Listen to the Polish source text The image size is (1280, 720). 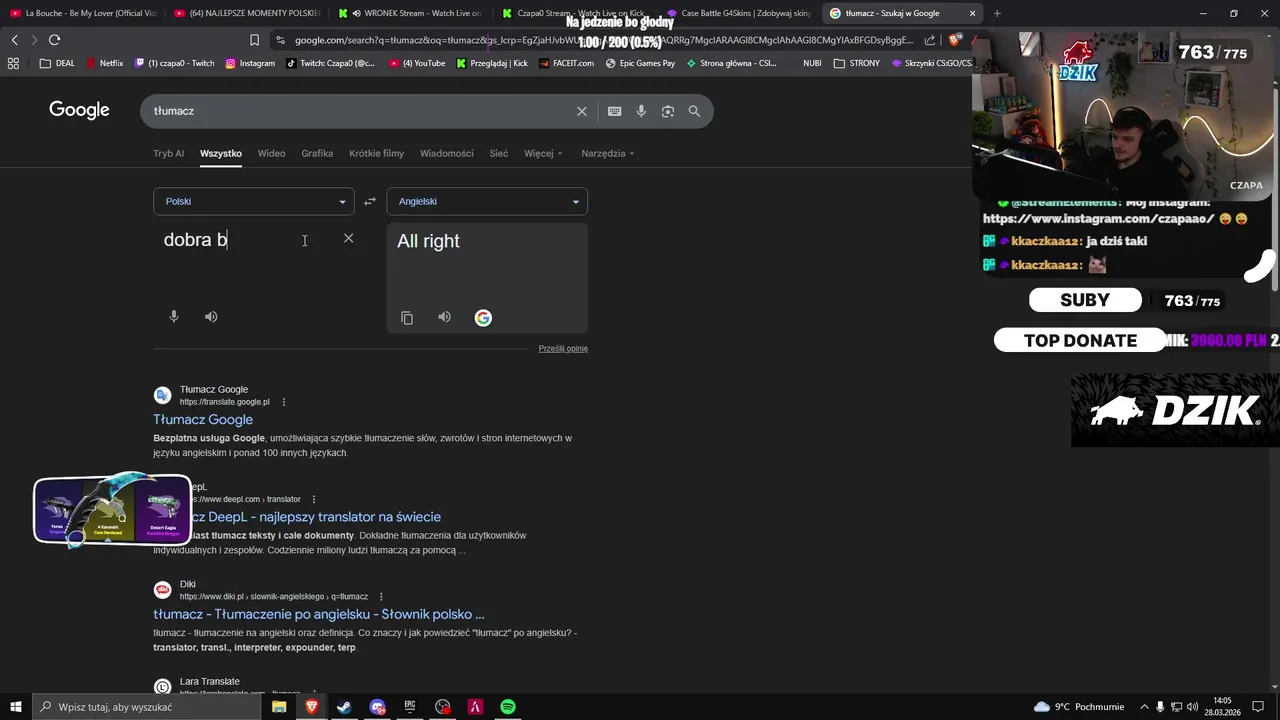(x=211, y=316)
